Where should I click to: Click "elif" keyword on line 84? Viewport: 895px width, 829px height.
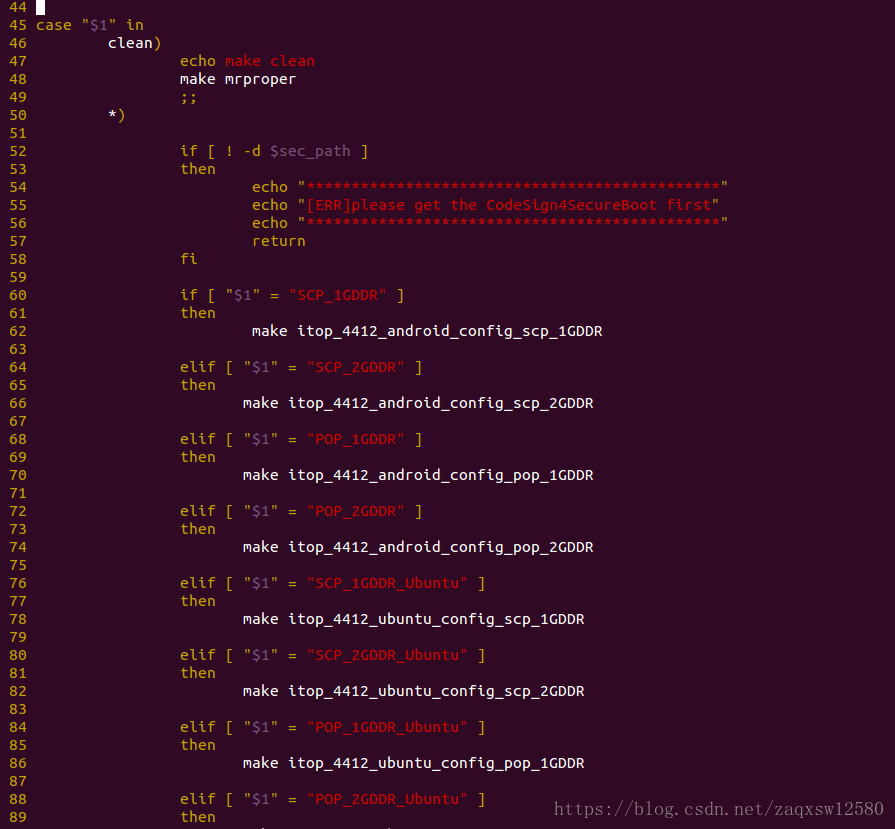click(198, 727)
